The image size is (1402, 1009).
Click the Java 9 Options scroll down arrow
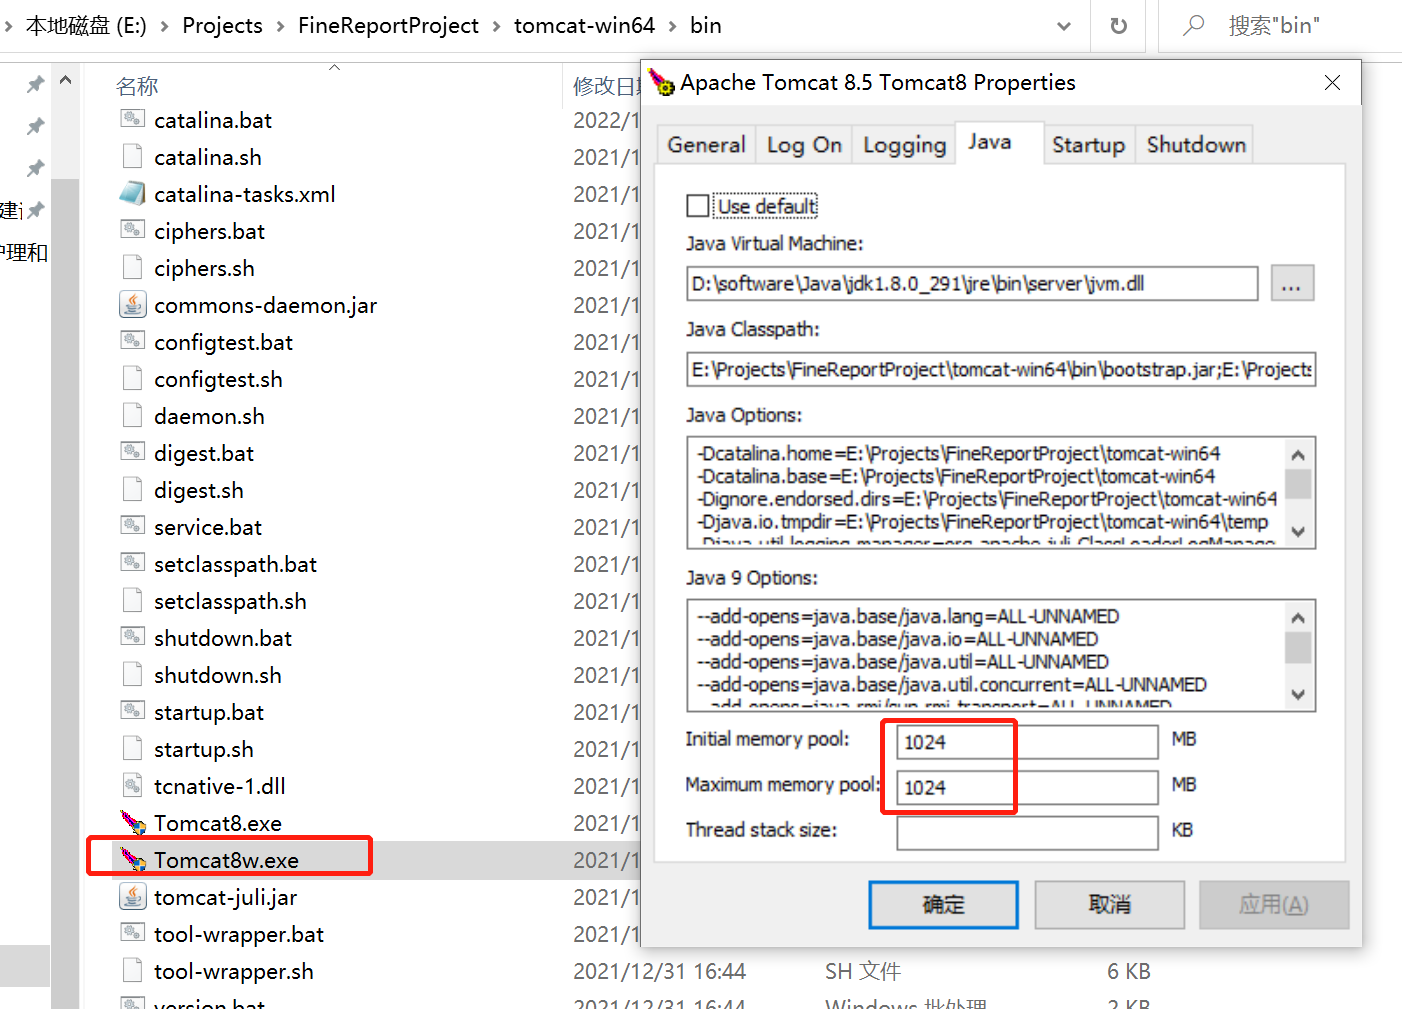coord(1298,694)
